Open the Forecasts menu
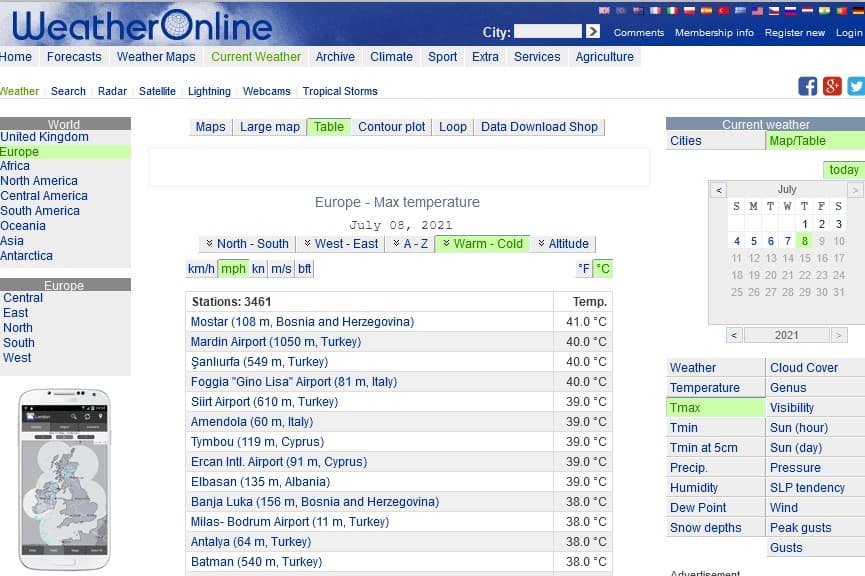The image size is (865, 576). [74, 57]
